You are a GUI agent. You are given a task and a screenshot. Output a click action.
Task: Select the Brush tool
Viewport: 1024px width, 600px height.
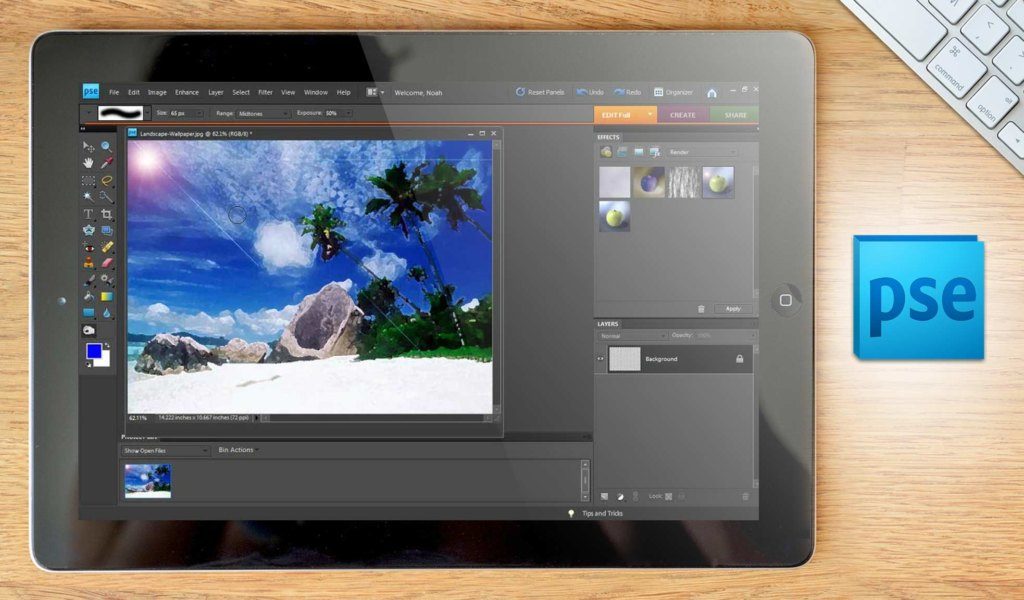(x=88, y=280)
